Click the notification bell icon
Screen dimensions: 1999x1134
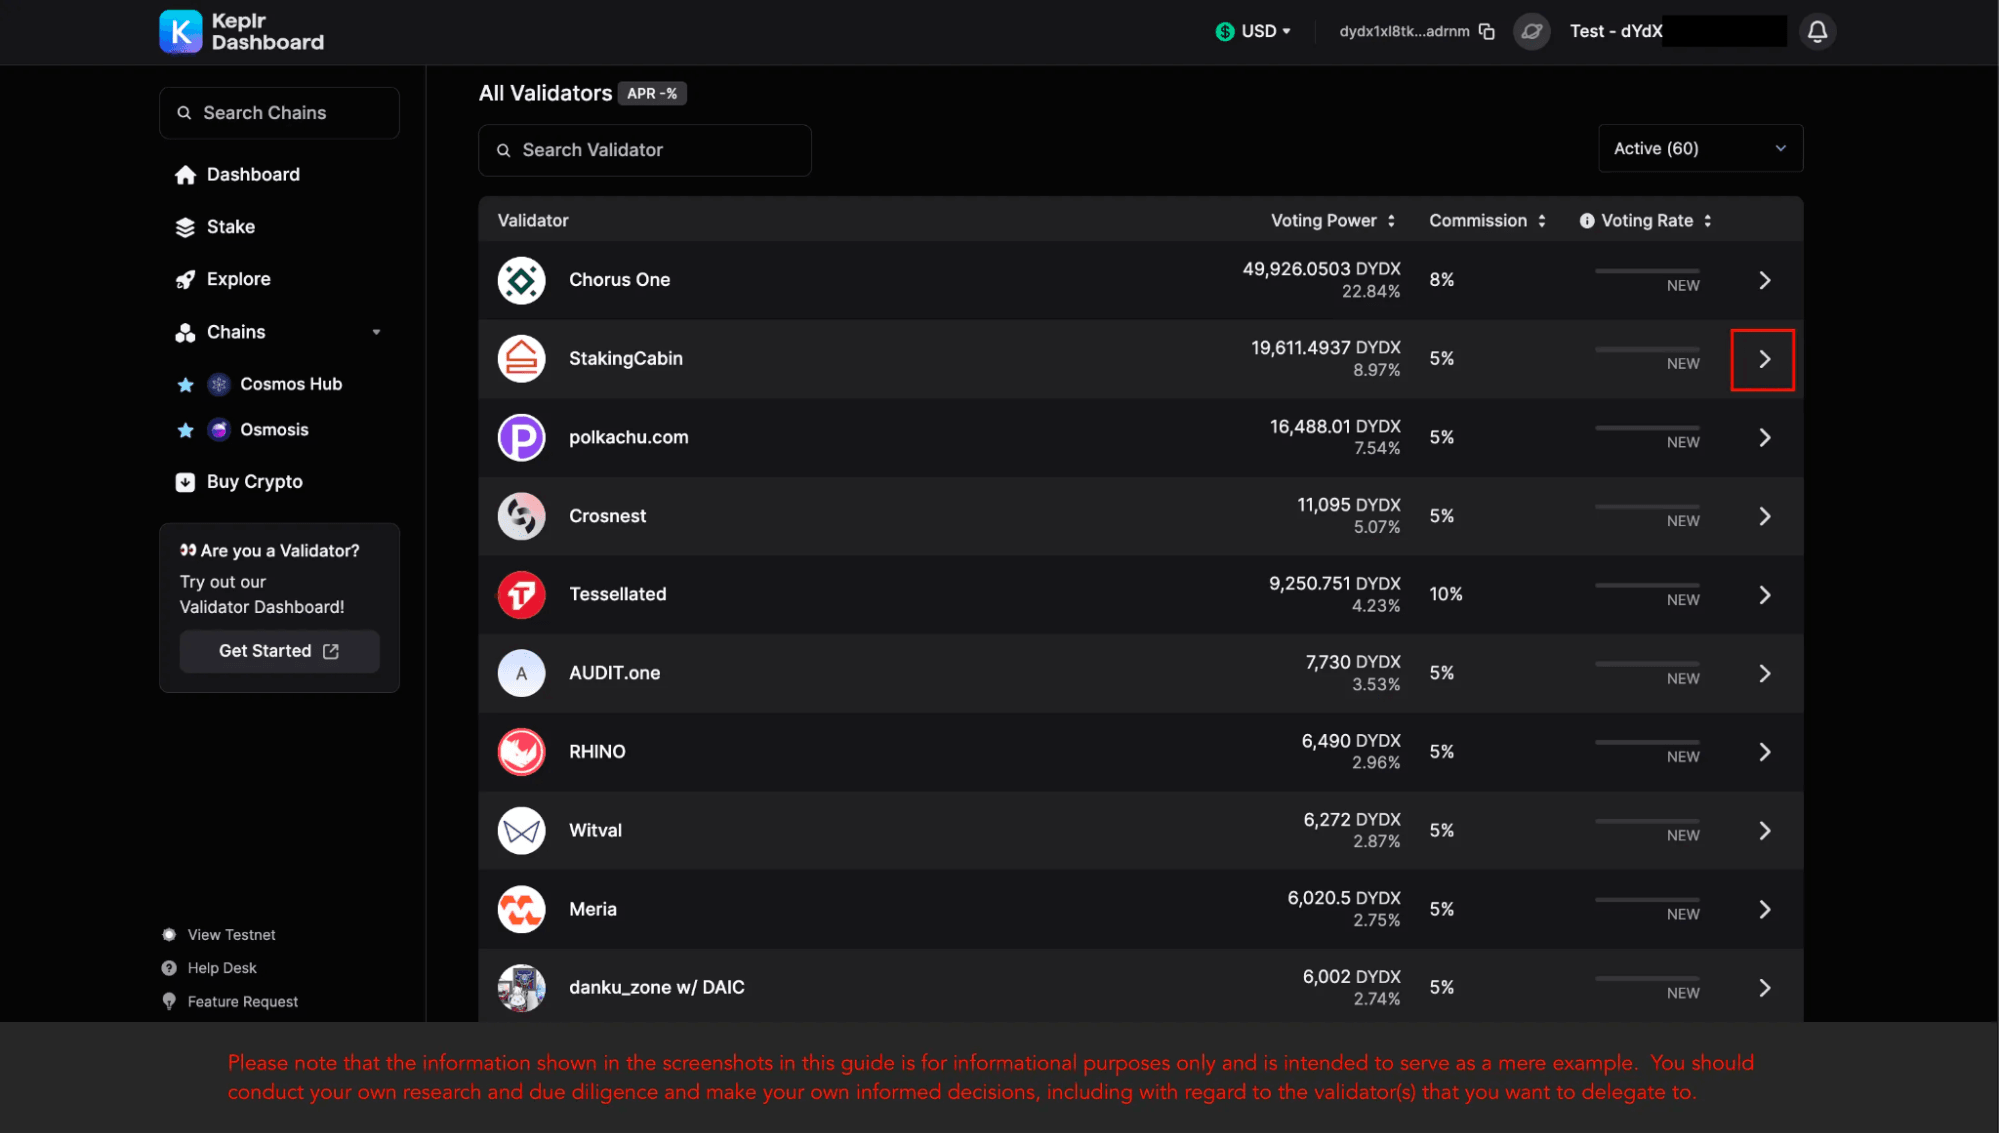click(x=1817, y=31)
